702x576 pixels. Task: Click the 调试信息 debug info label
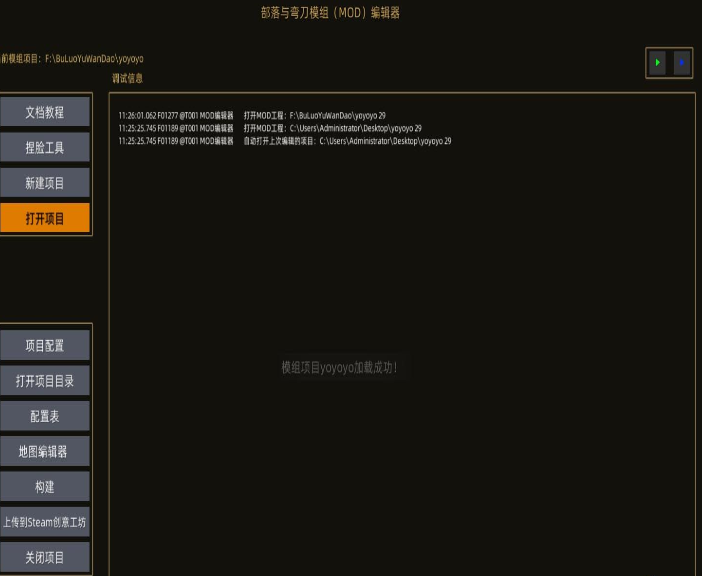[128, 78]
